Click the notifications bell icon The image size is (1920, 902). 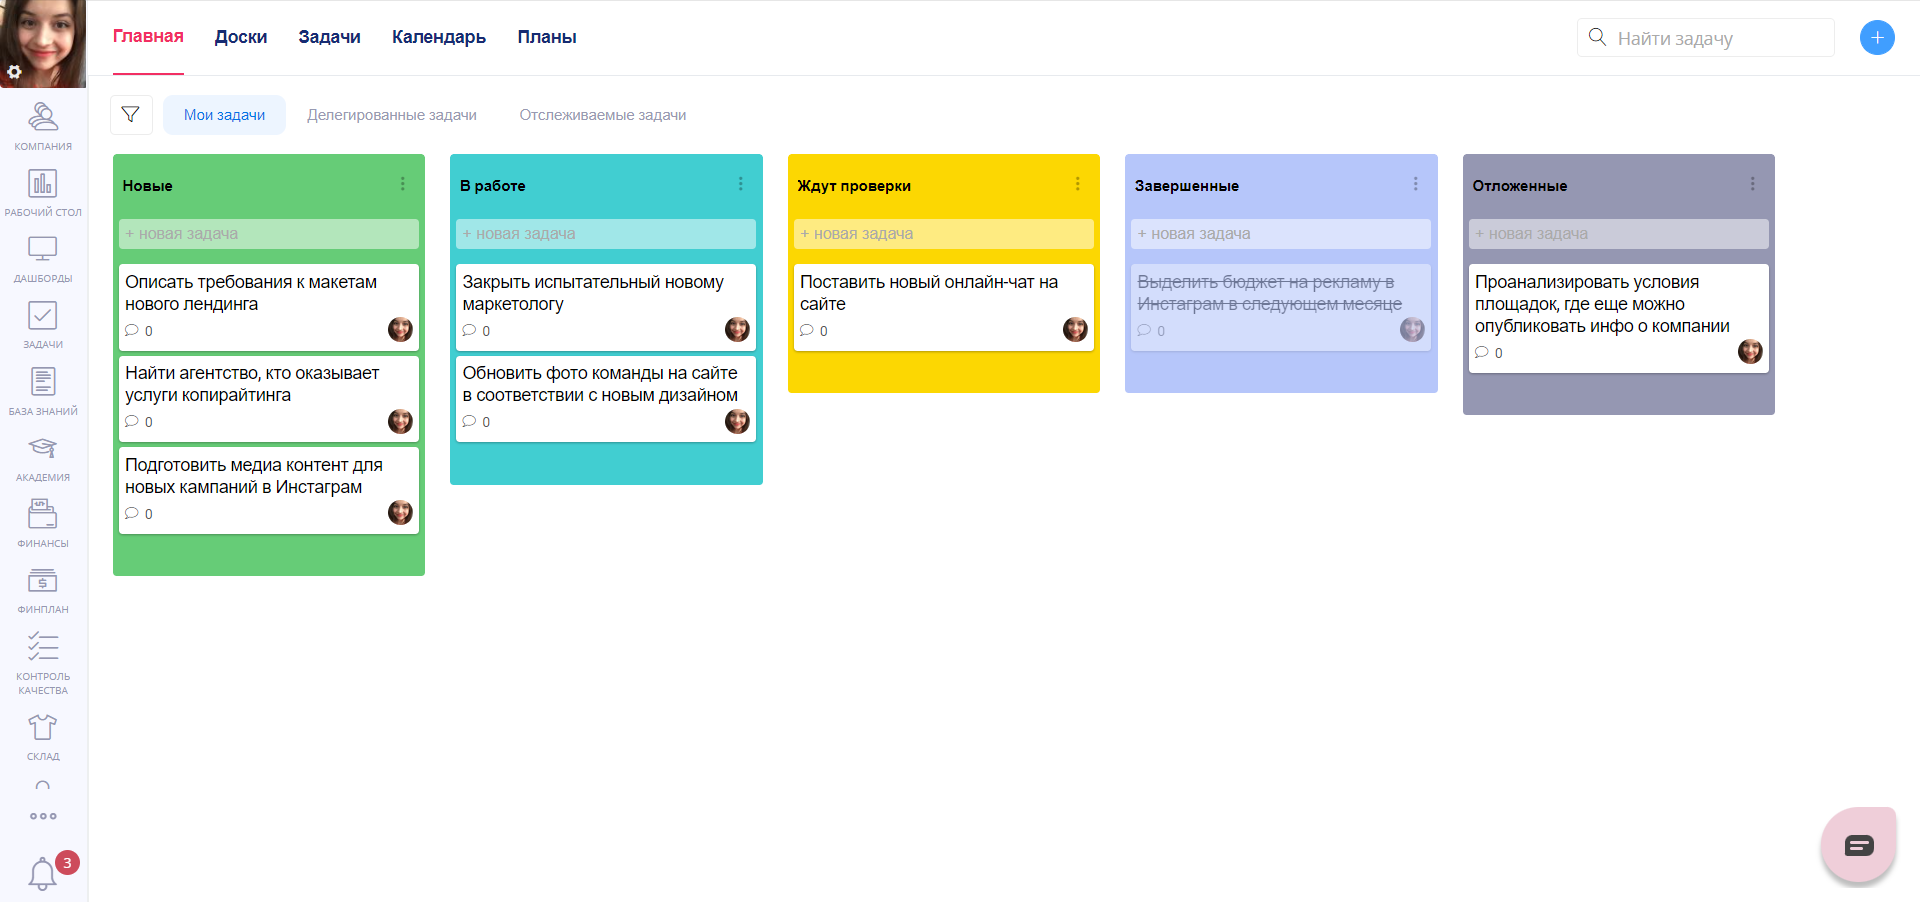click(43, 873)
